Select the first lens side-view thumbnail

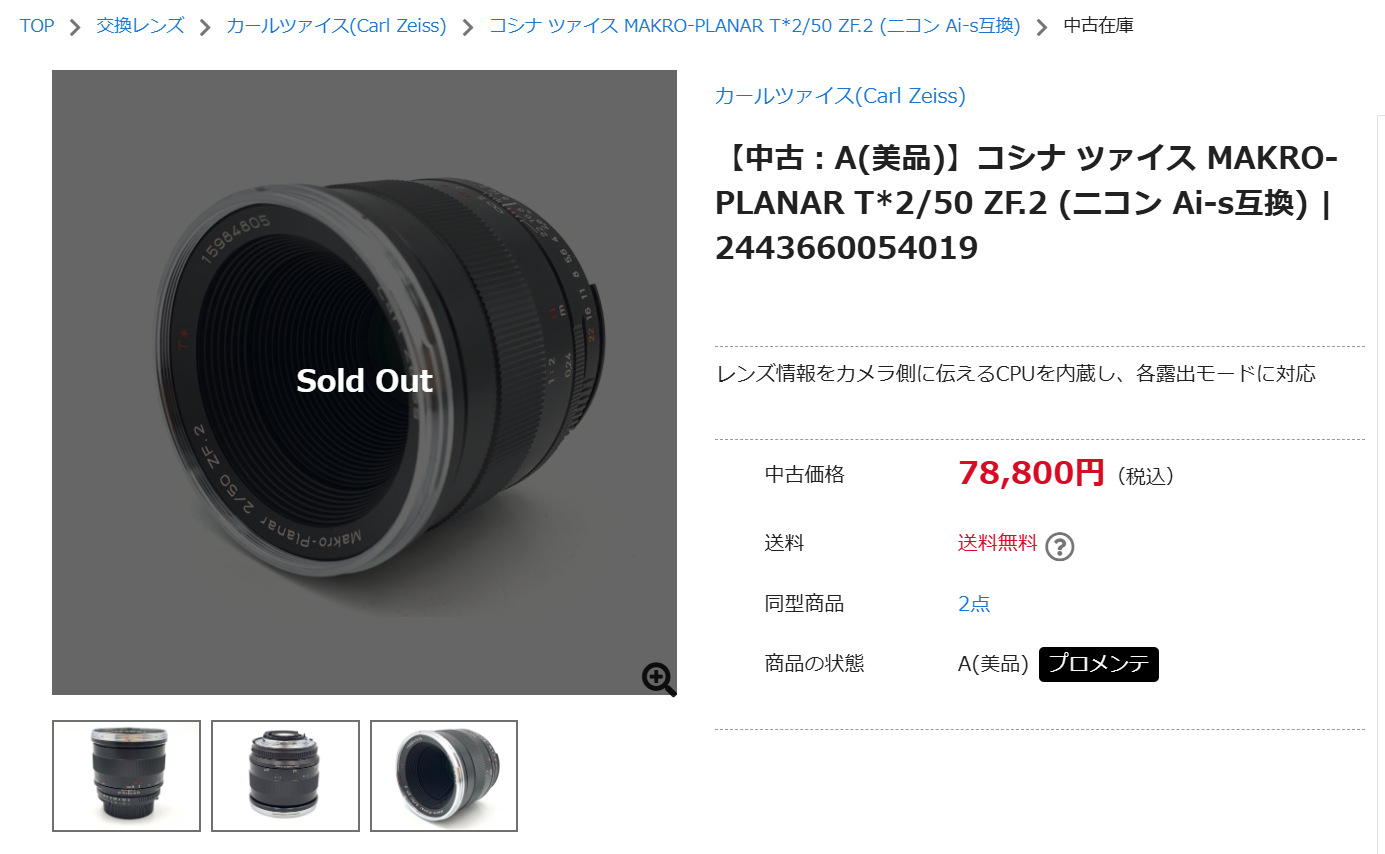[x=126, y=776]
